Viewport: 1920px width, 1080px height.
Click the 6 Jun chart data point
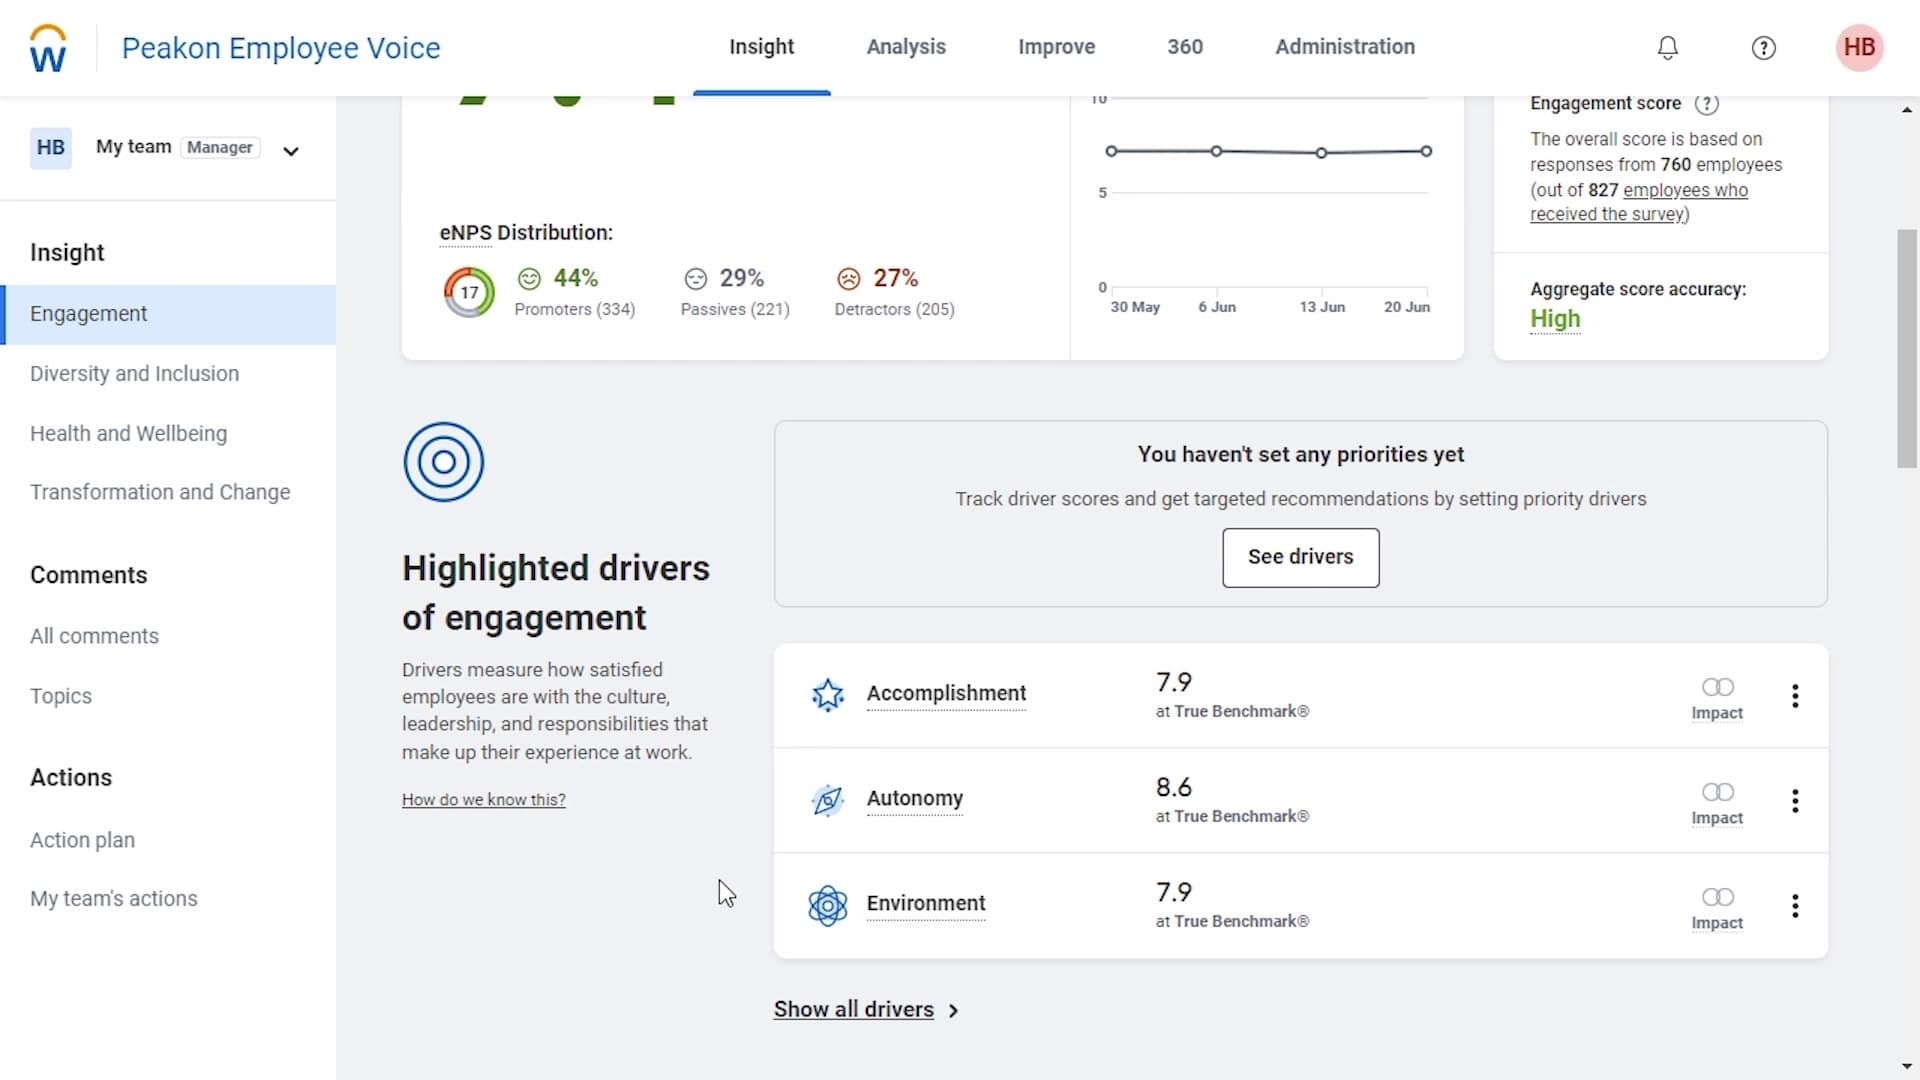click(1216, 151)
